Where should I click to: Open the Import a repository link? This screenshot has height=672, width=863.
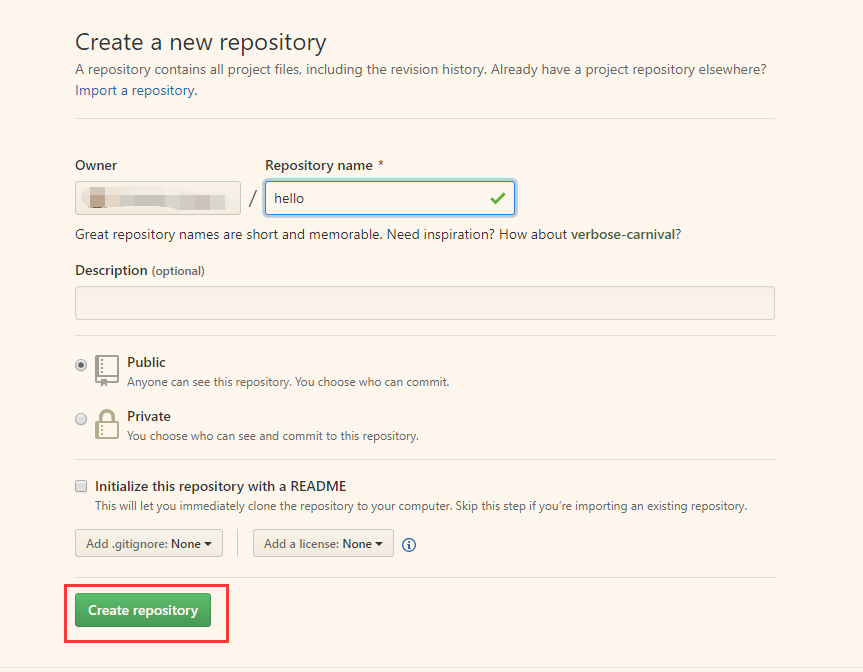pos(136,90)
